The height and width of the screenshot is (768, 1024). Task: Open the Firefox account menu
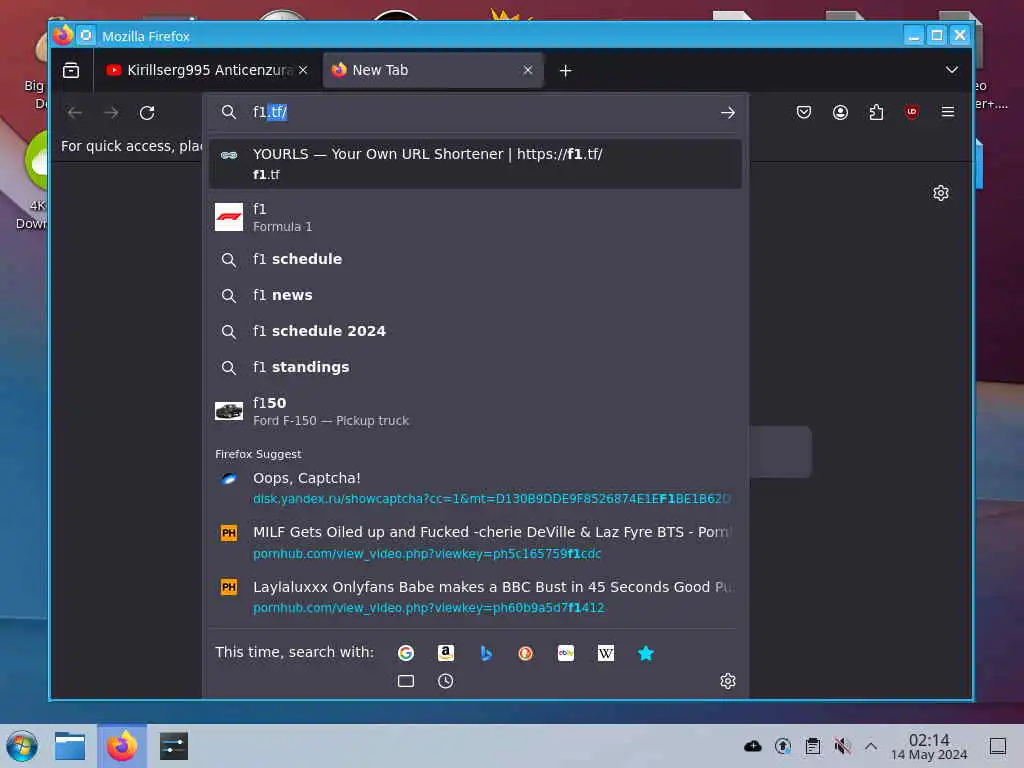click(840, 112)
